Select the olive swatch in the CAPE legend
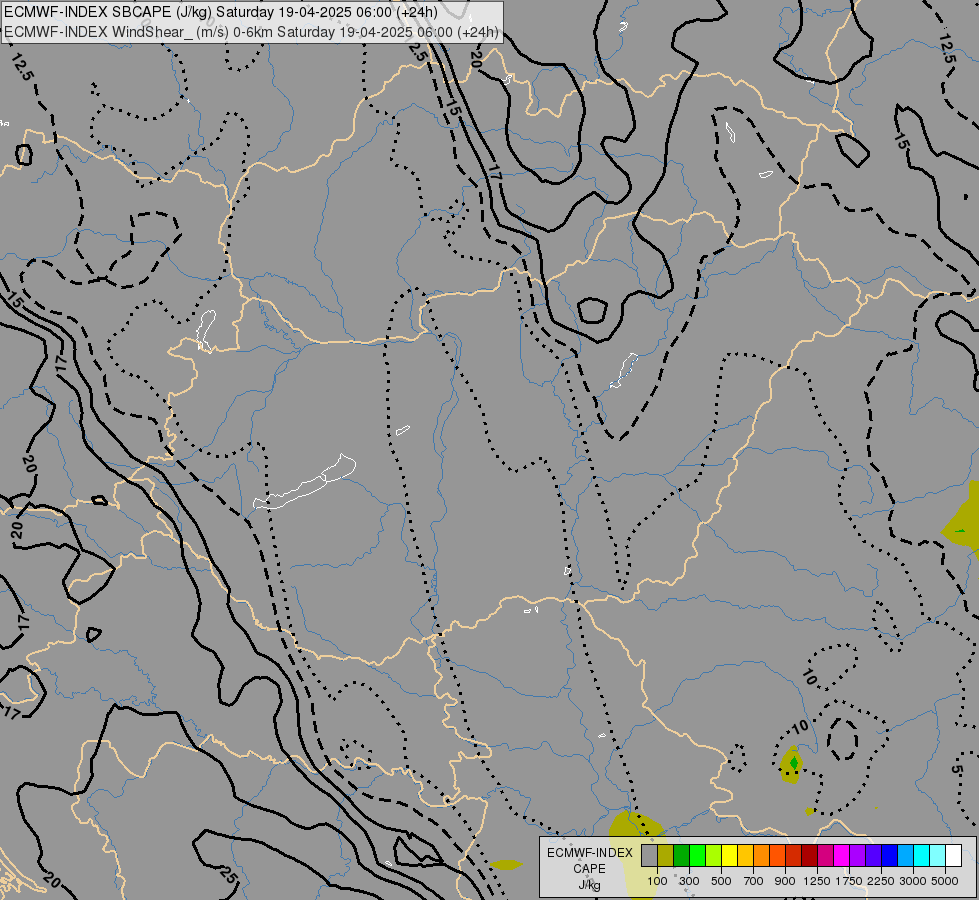This screenshot has width=979, height=900. coord(666,855)
